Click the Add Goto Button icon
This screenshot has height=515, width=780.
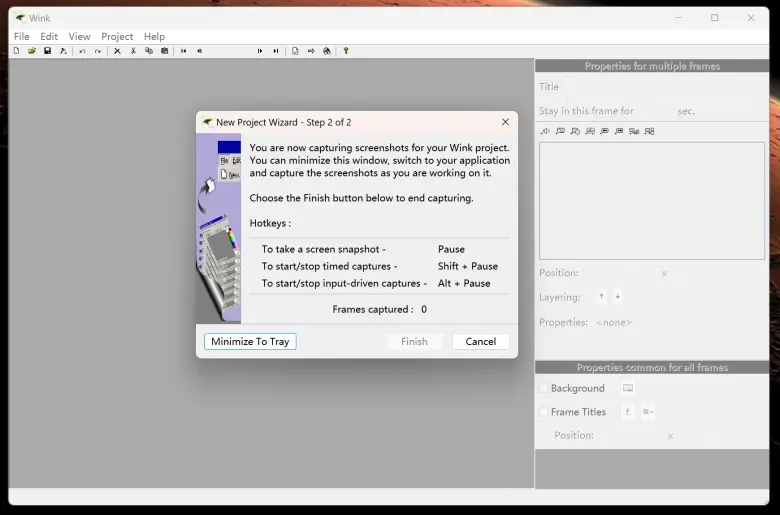[x=634, y=131]
